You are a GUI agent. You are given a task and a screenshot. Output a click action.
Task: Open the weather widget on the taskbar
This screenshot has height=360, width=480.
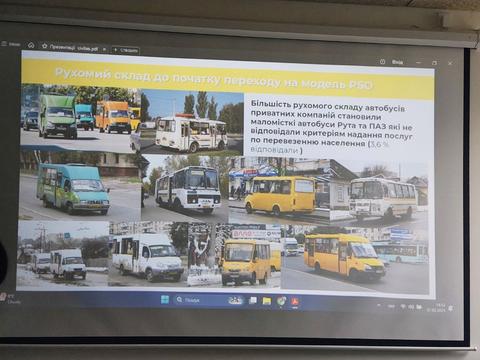point(10,298)
